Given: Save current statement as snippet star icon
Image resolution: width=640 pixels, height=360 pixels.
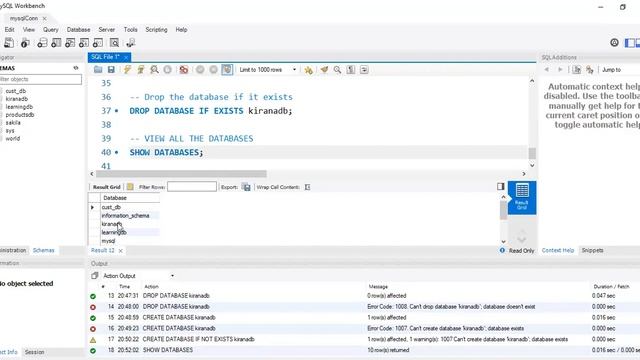Looking at the screenshot, I should click(309, 70).
